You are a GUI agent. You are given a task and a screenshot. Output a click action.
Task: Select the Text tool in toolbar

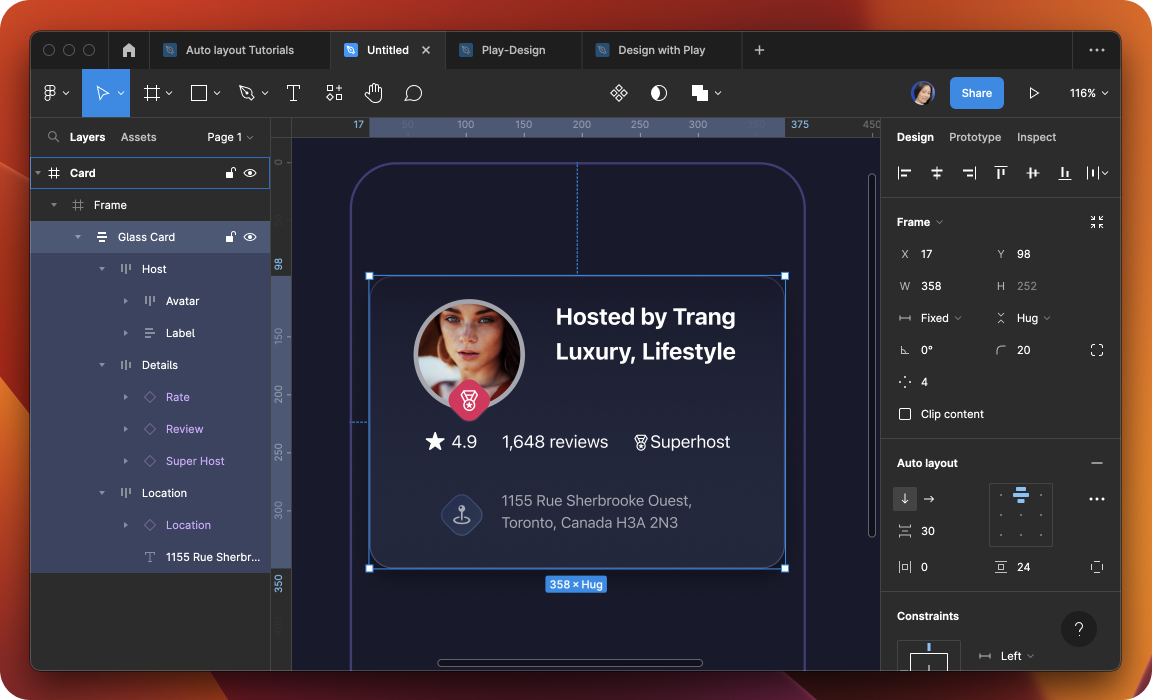point(293,93)
